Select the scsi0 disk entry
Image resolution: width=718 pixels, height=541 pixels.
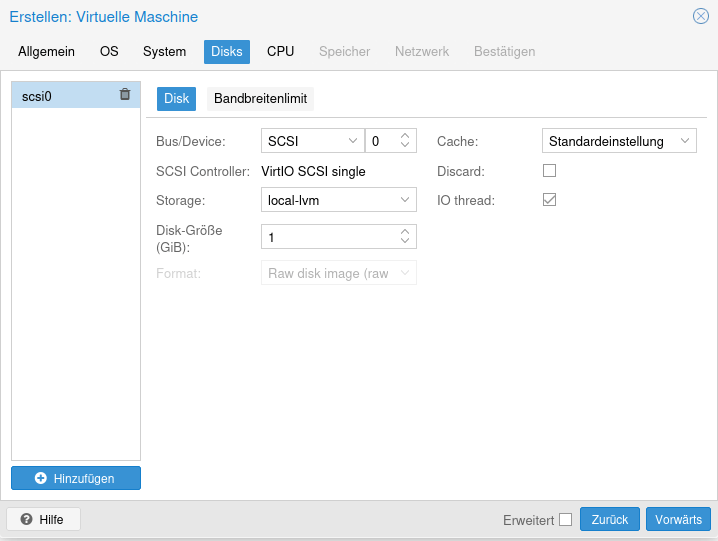point(60,96)
